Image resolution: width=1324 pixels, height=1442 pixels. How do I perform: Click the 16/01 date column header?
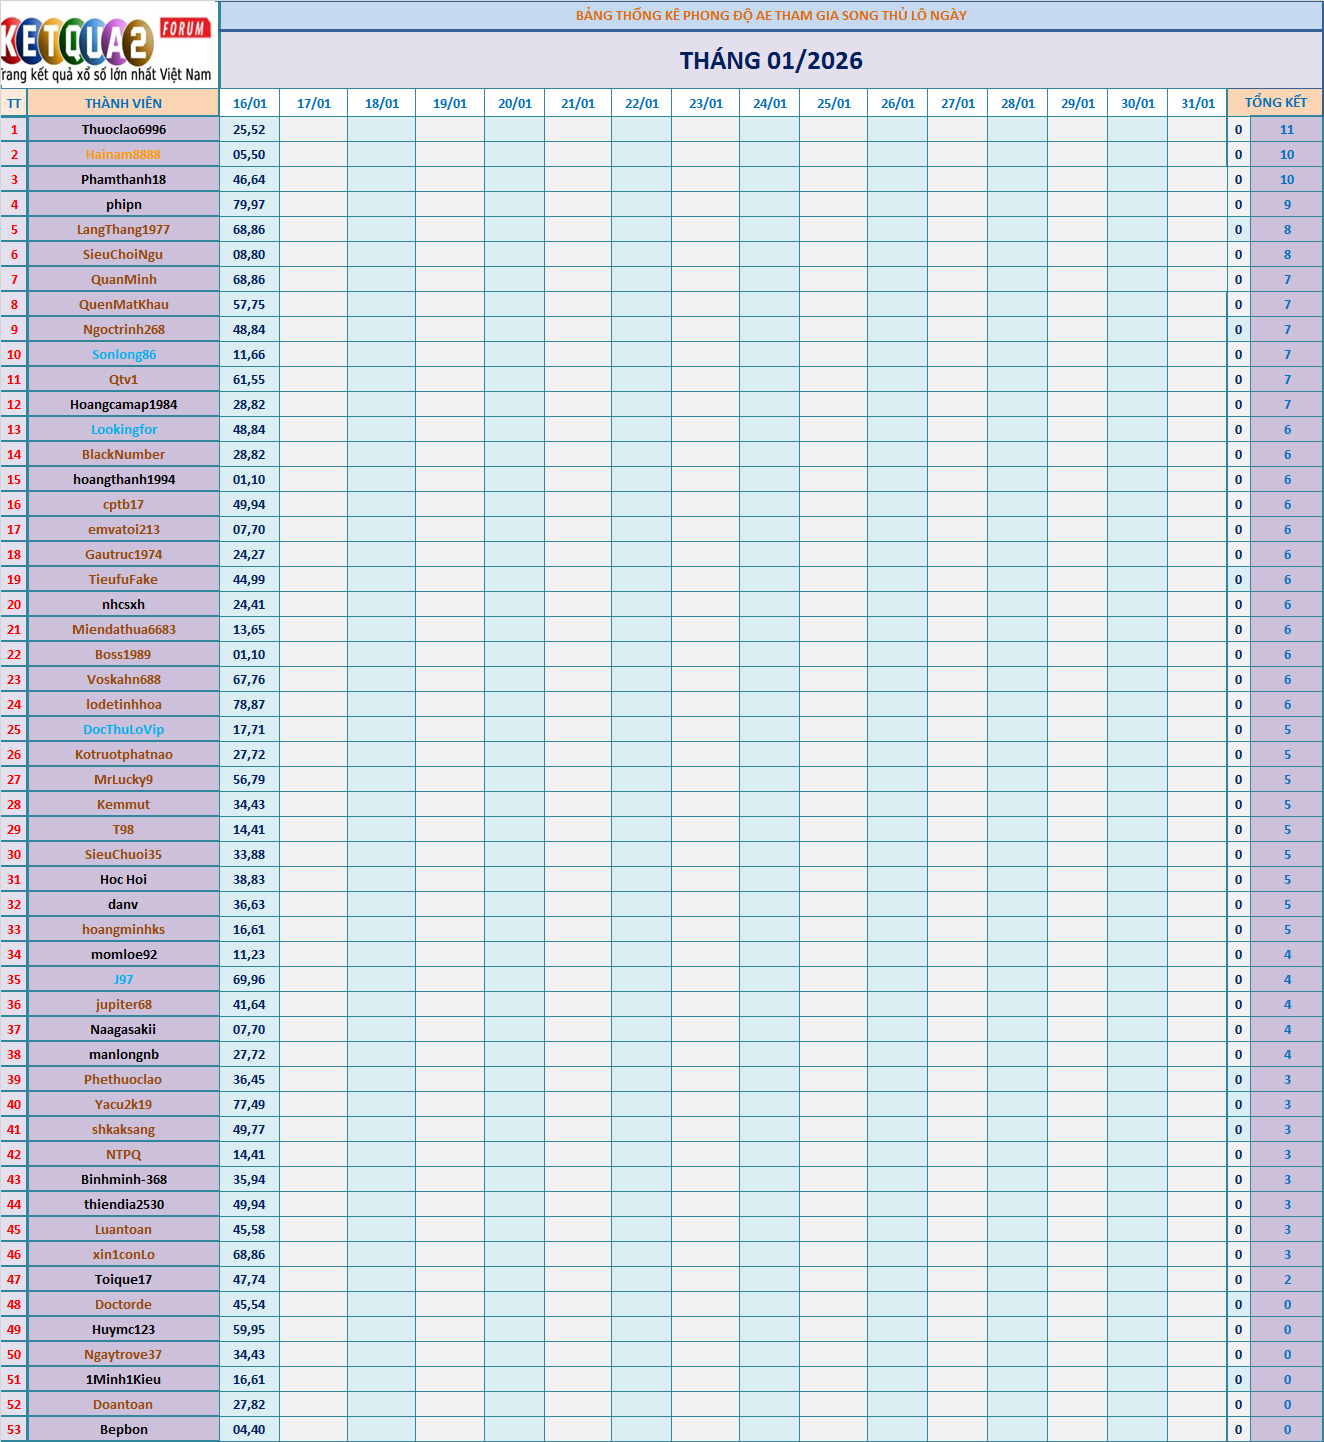coord(249,103)
